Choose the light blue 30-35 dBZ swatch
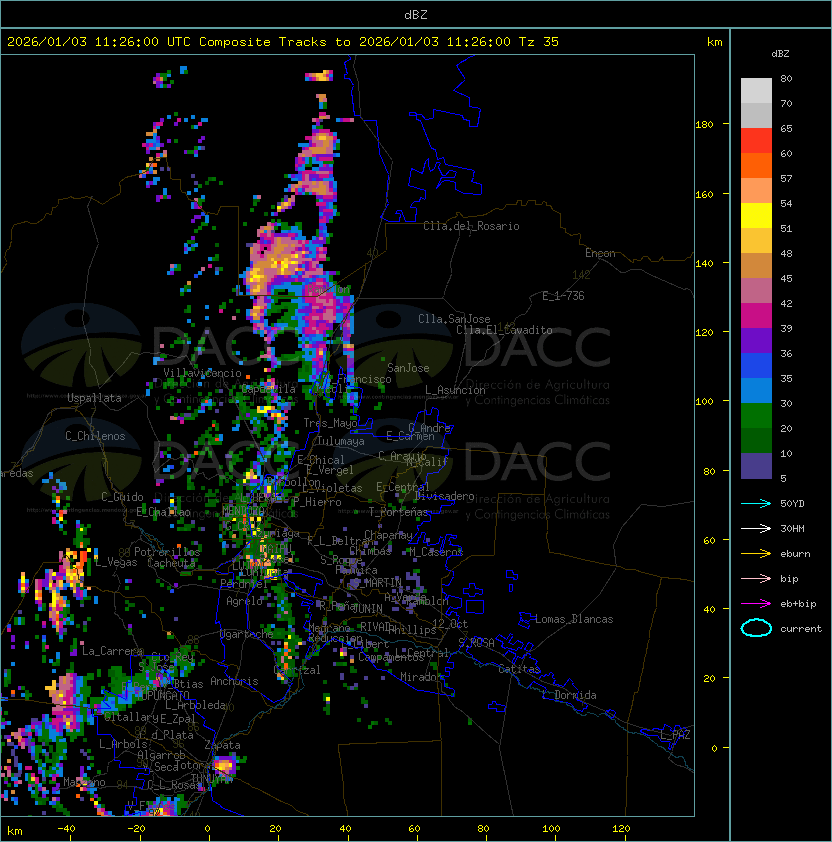 coord(756,390)
